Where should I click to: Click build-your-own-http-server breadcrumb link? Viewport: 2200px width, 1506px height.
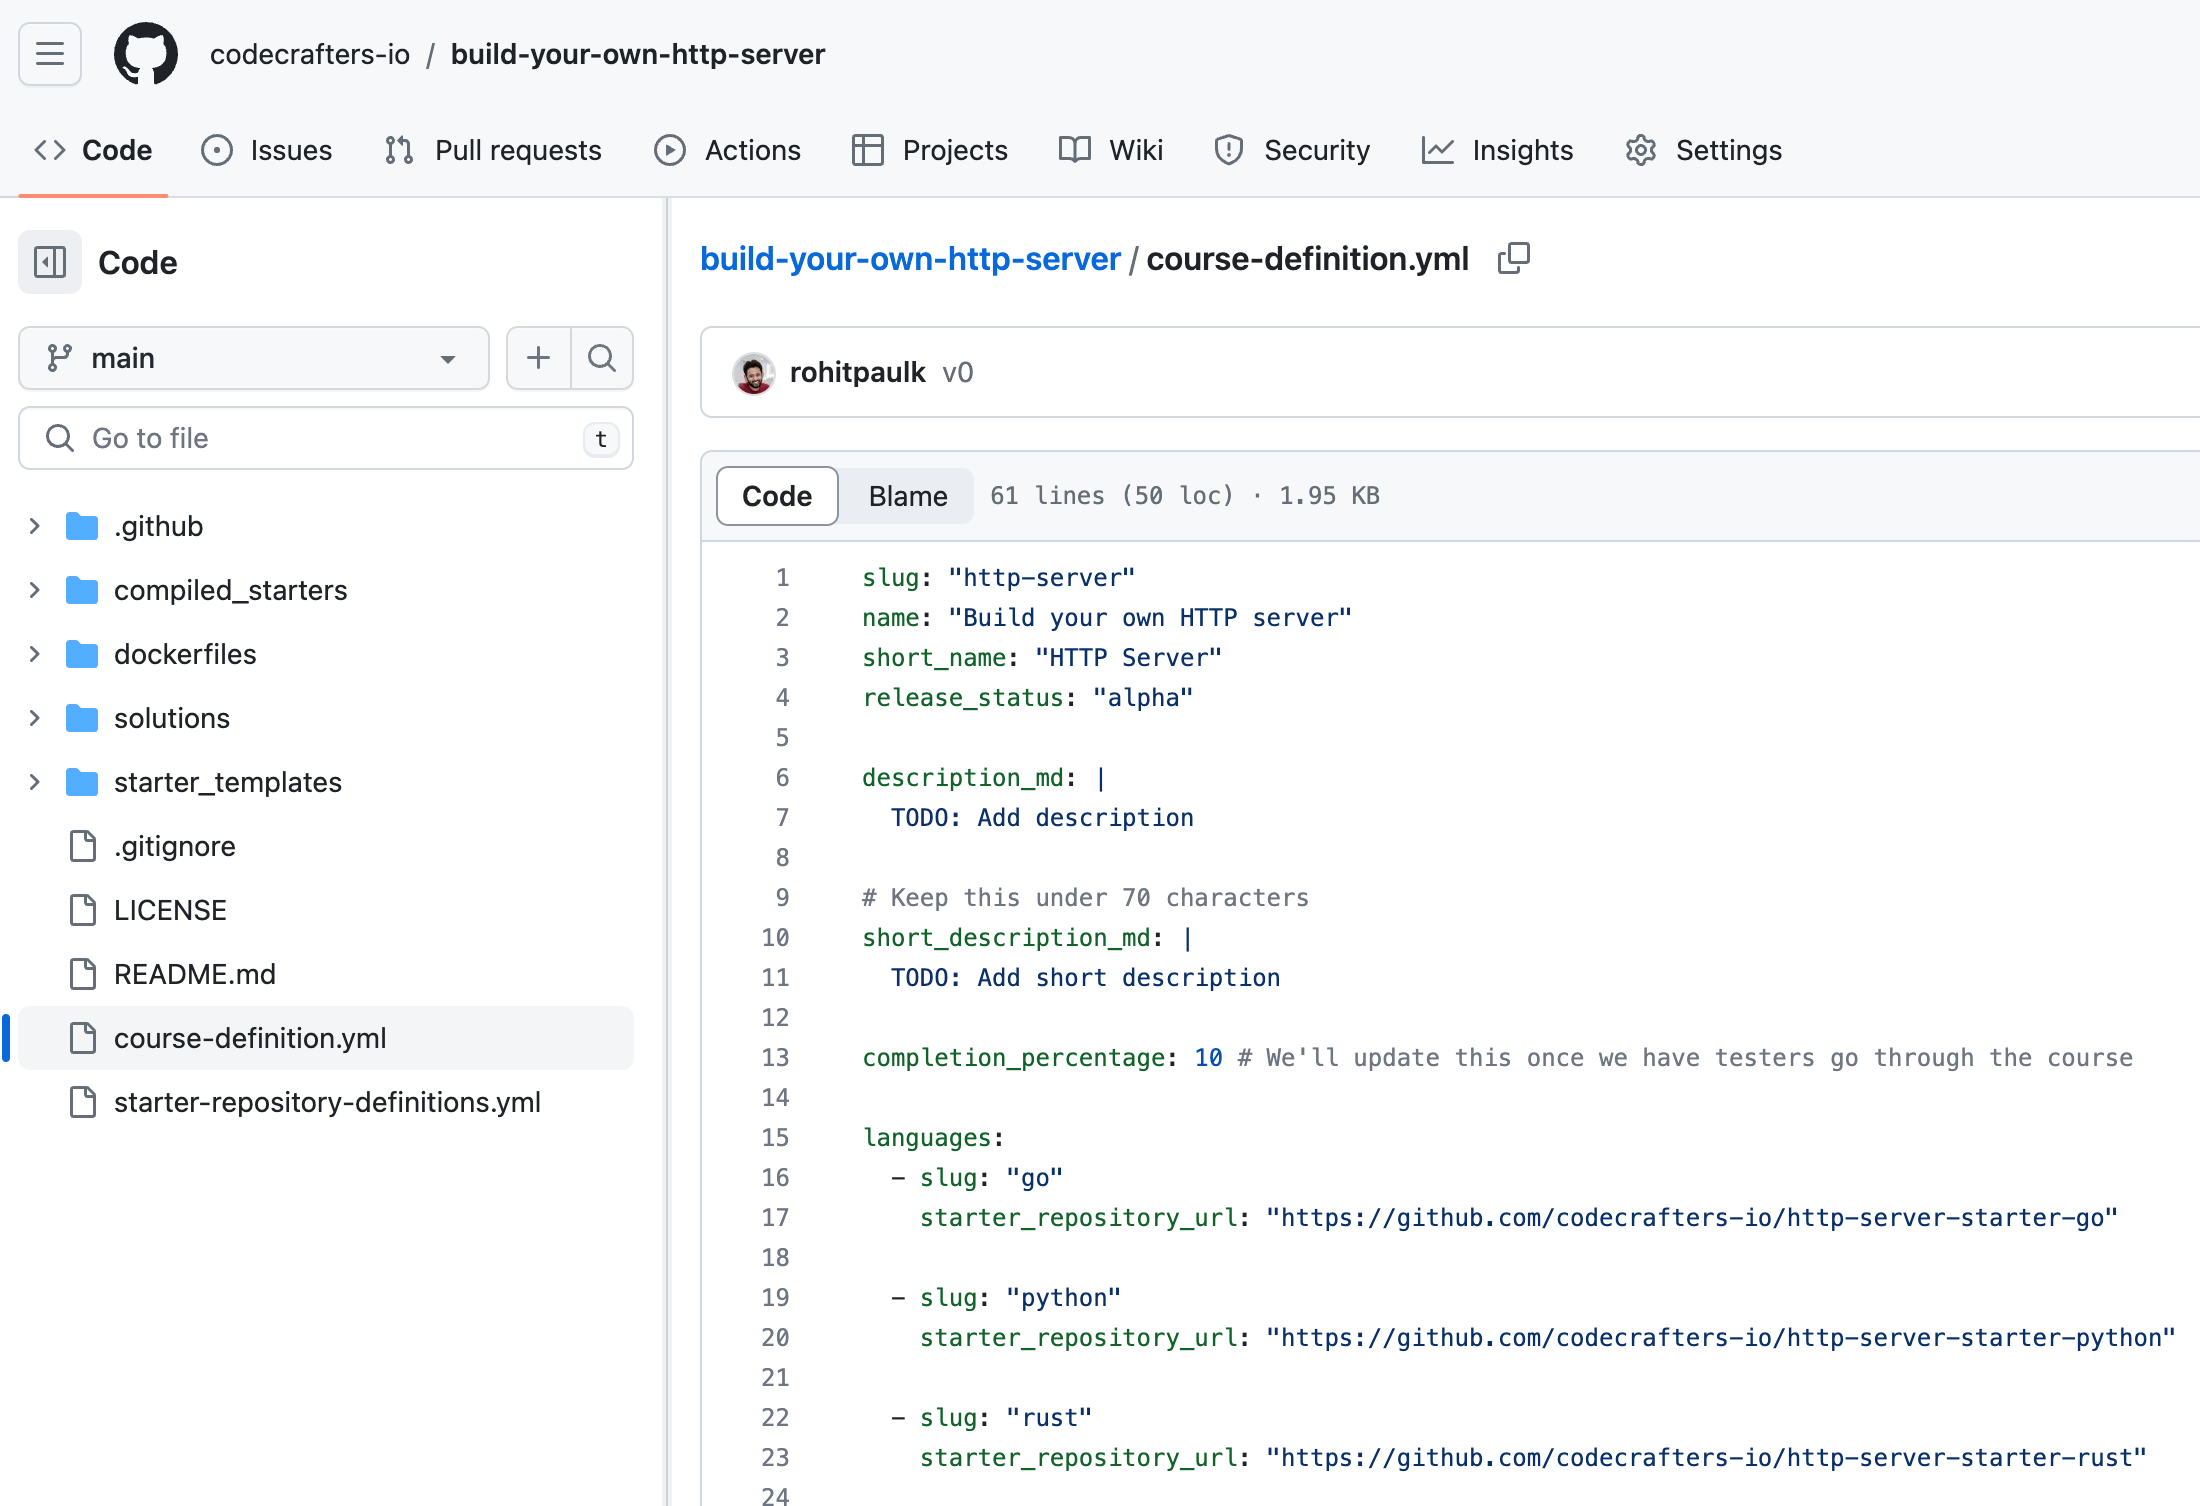[x=910, y=259]
